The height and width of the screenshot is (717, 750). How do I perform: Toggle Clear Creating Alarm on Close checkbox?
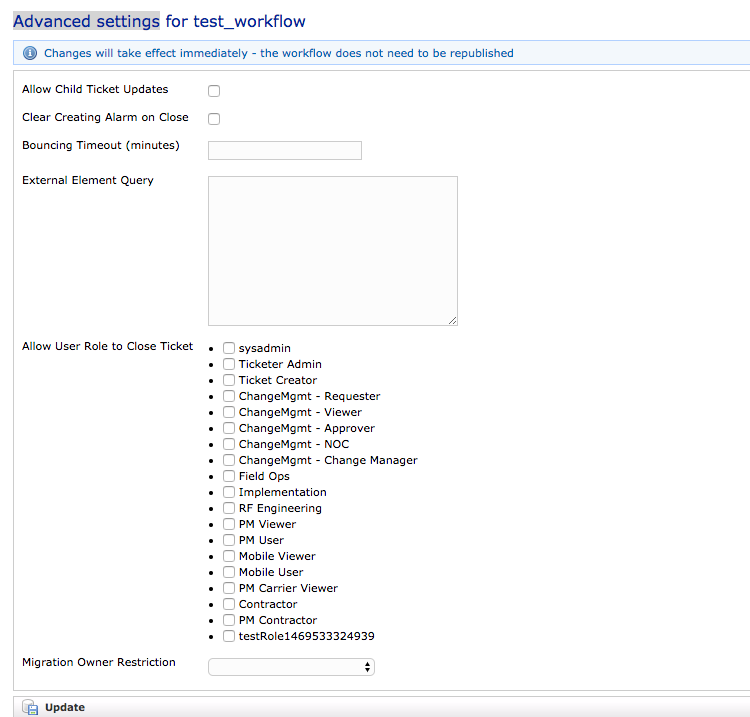pyautogui.click(x=214, y=119)
